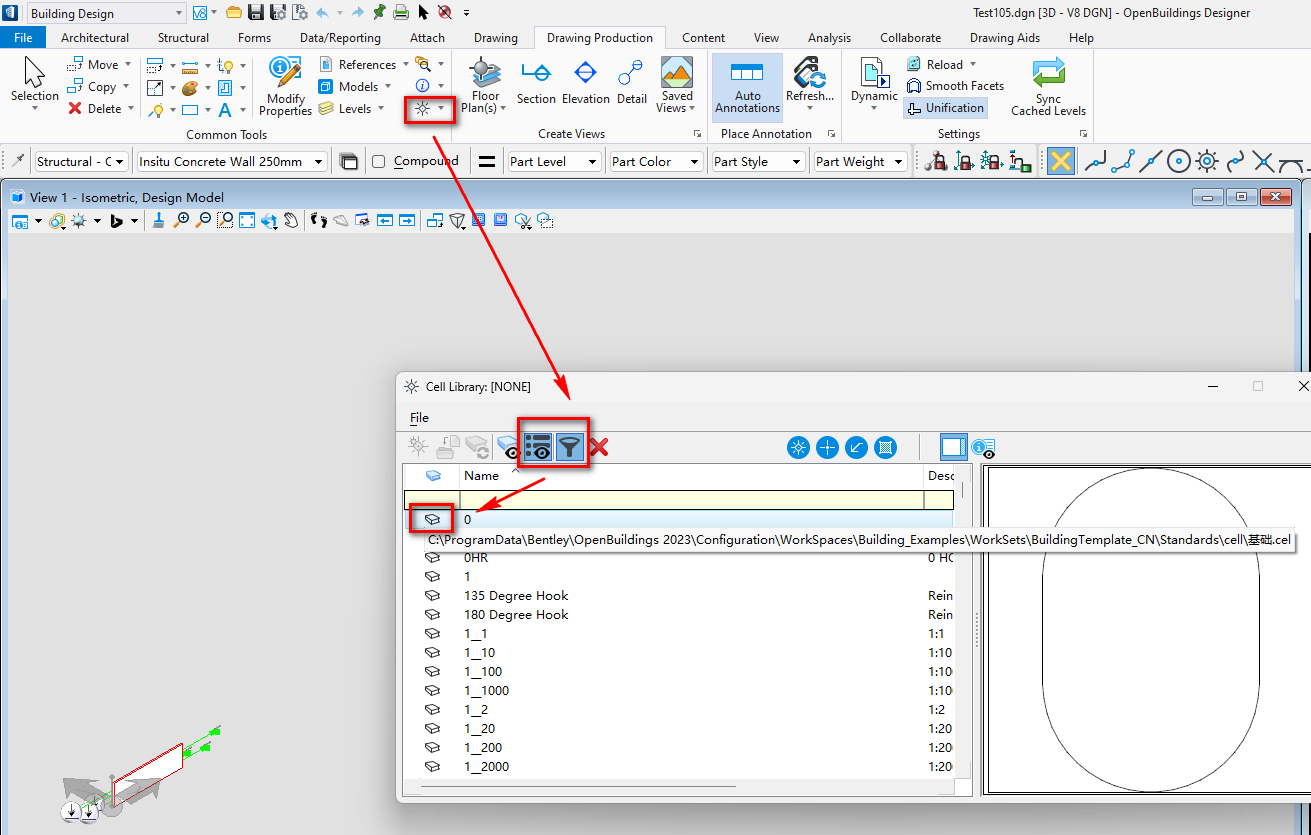Open the Building Design workflow dropdown
This screenshot has width=1311, height=835.
(106, 13)
